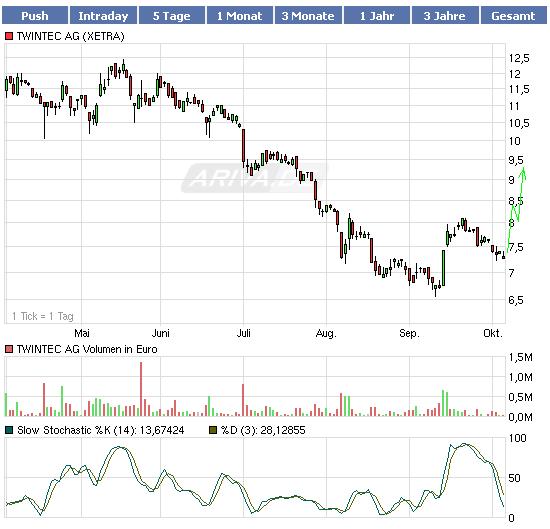Click the 12,5 price axis label
Viewport: 550px width, 529px height.
[519, 59]
